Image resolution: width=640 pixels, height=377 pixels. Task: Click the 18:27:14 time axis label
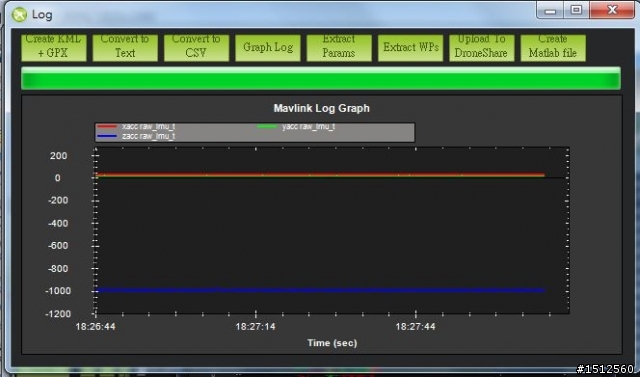point(256,327)
